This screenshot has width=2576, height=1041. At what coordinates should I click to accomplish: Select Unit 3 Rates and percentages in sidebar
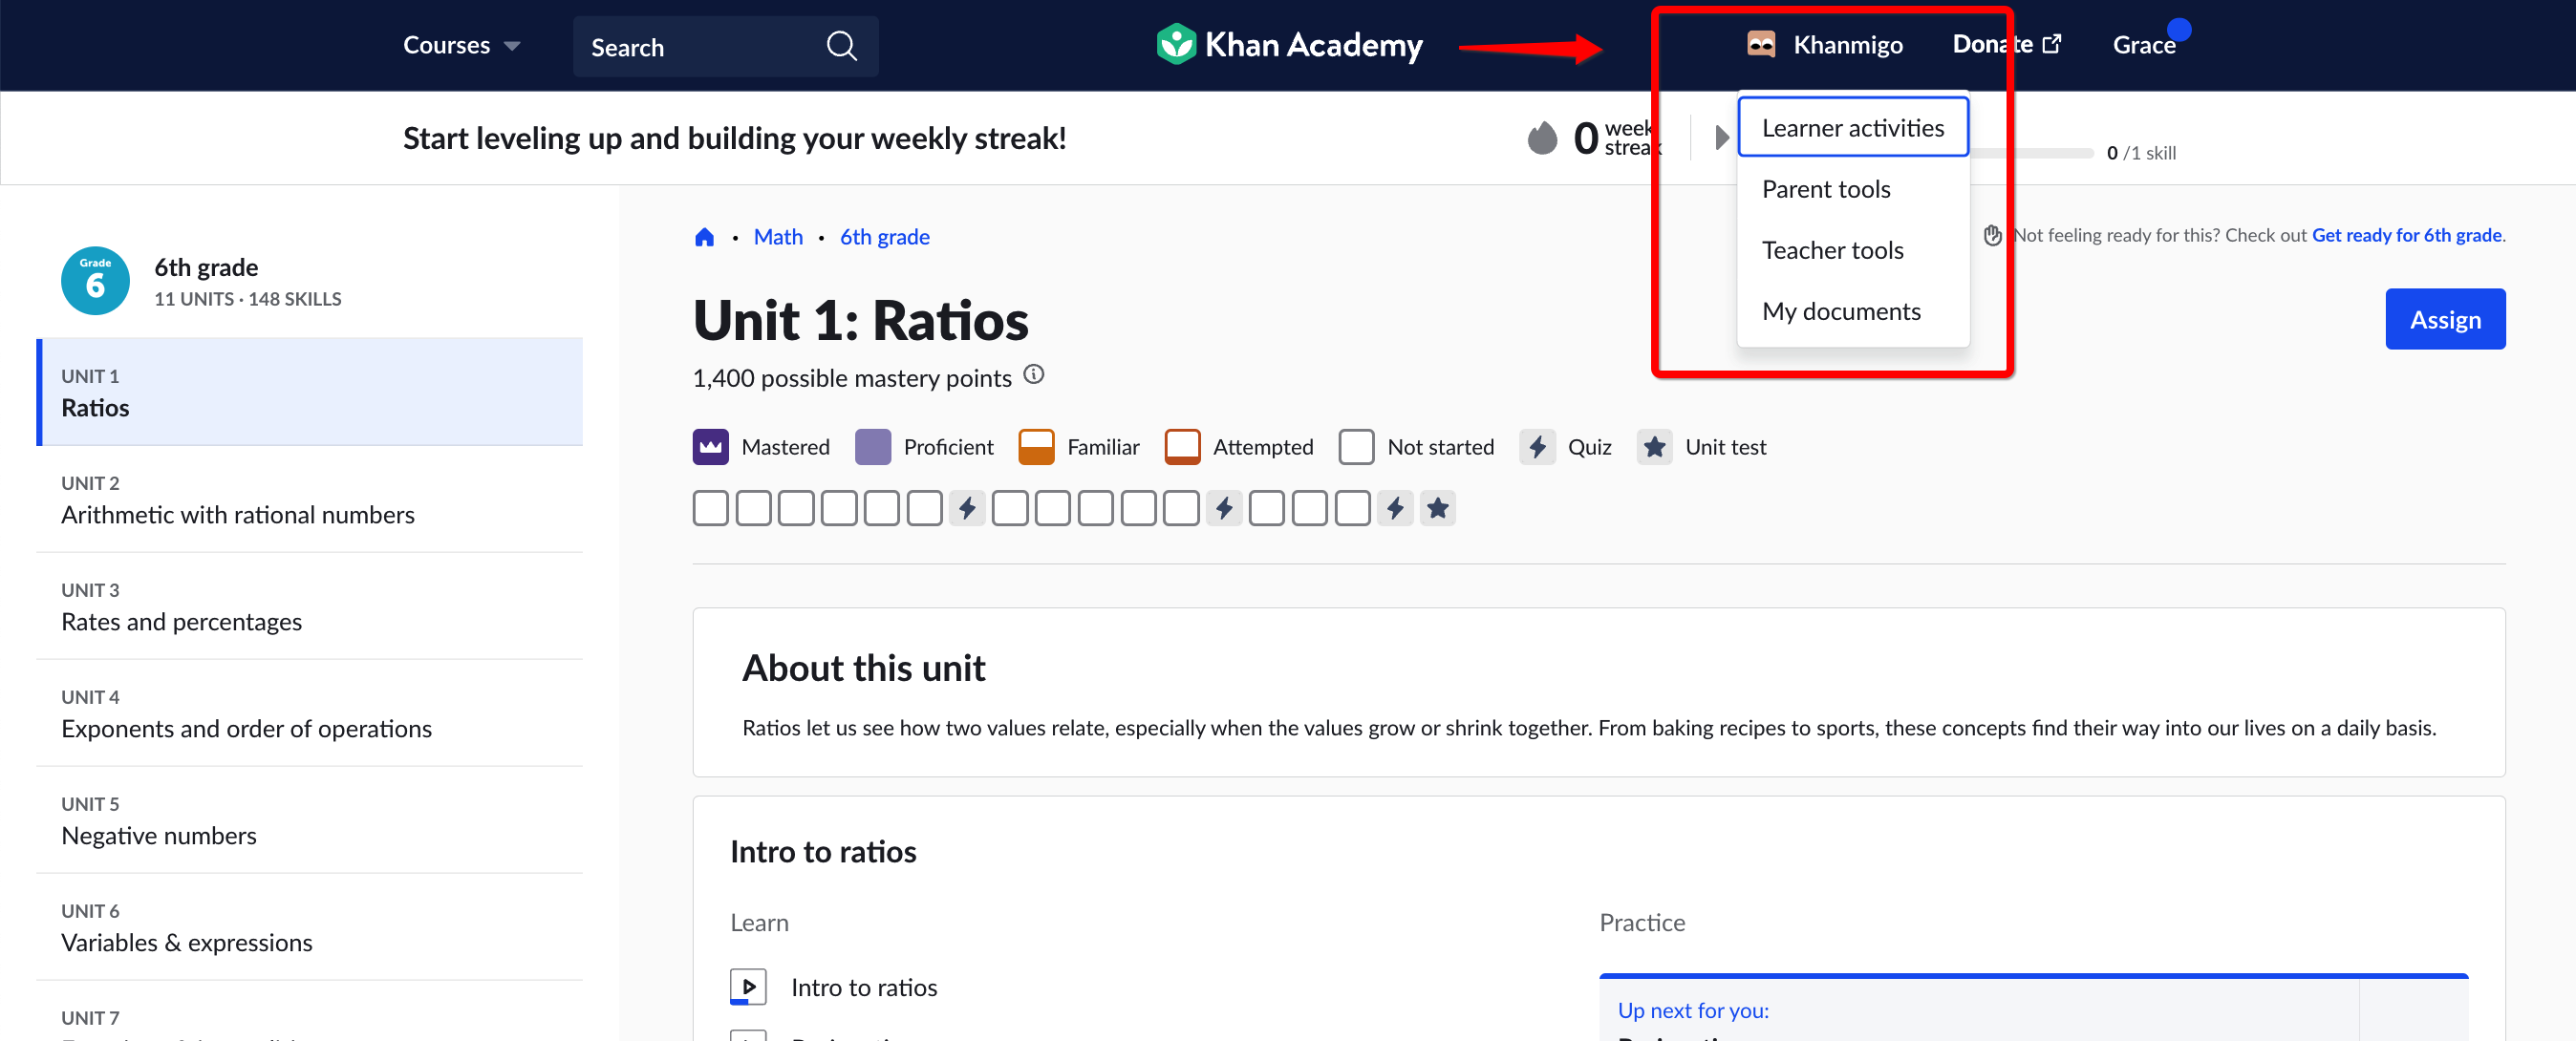pos(182,620)
